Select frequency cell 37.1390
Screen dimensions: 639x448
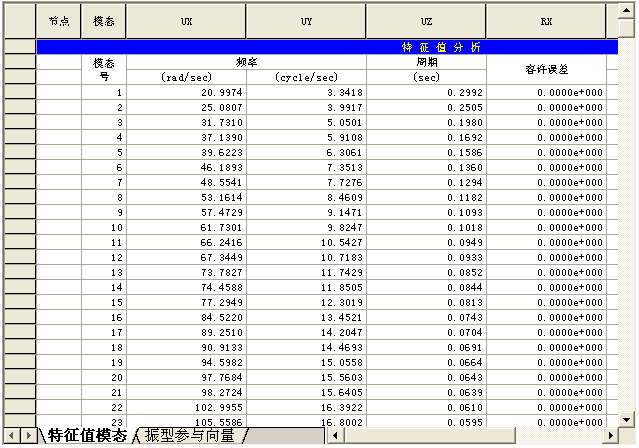coord(186,138)
